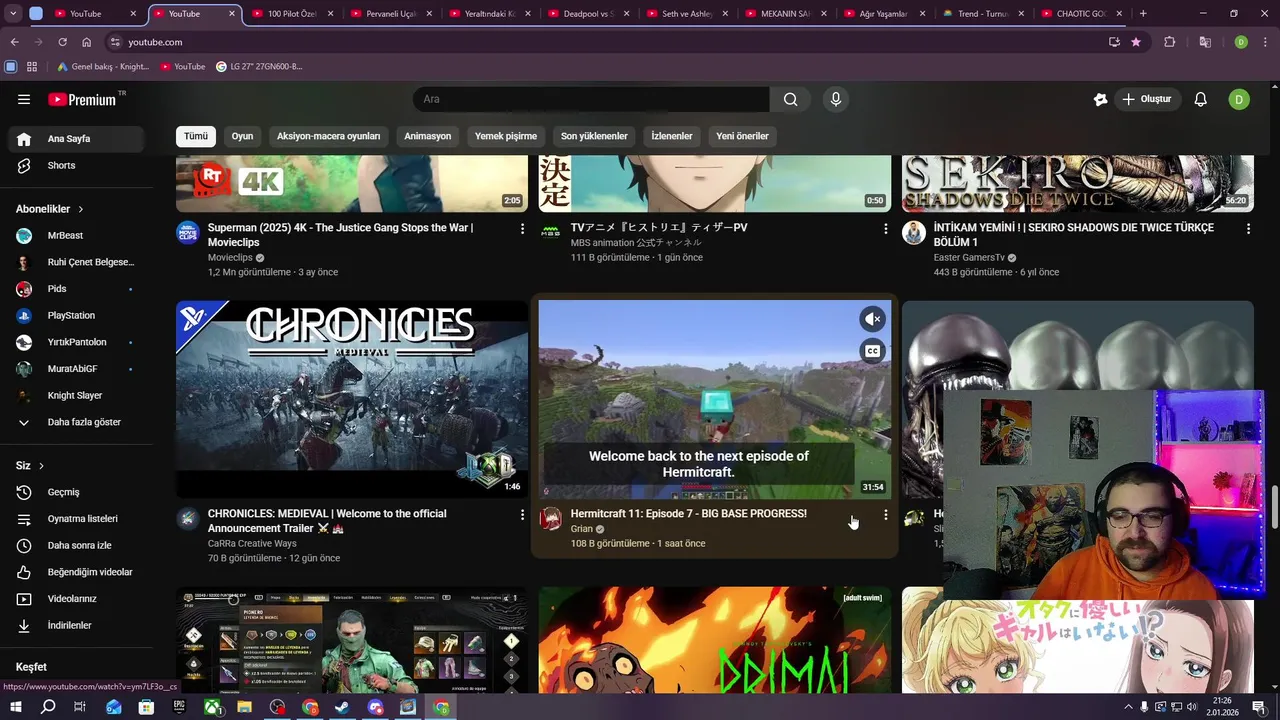The image size is (1280, 720).
Task: Open the green D account avatar on YouTube
Action: click(1239, 99)
